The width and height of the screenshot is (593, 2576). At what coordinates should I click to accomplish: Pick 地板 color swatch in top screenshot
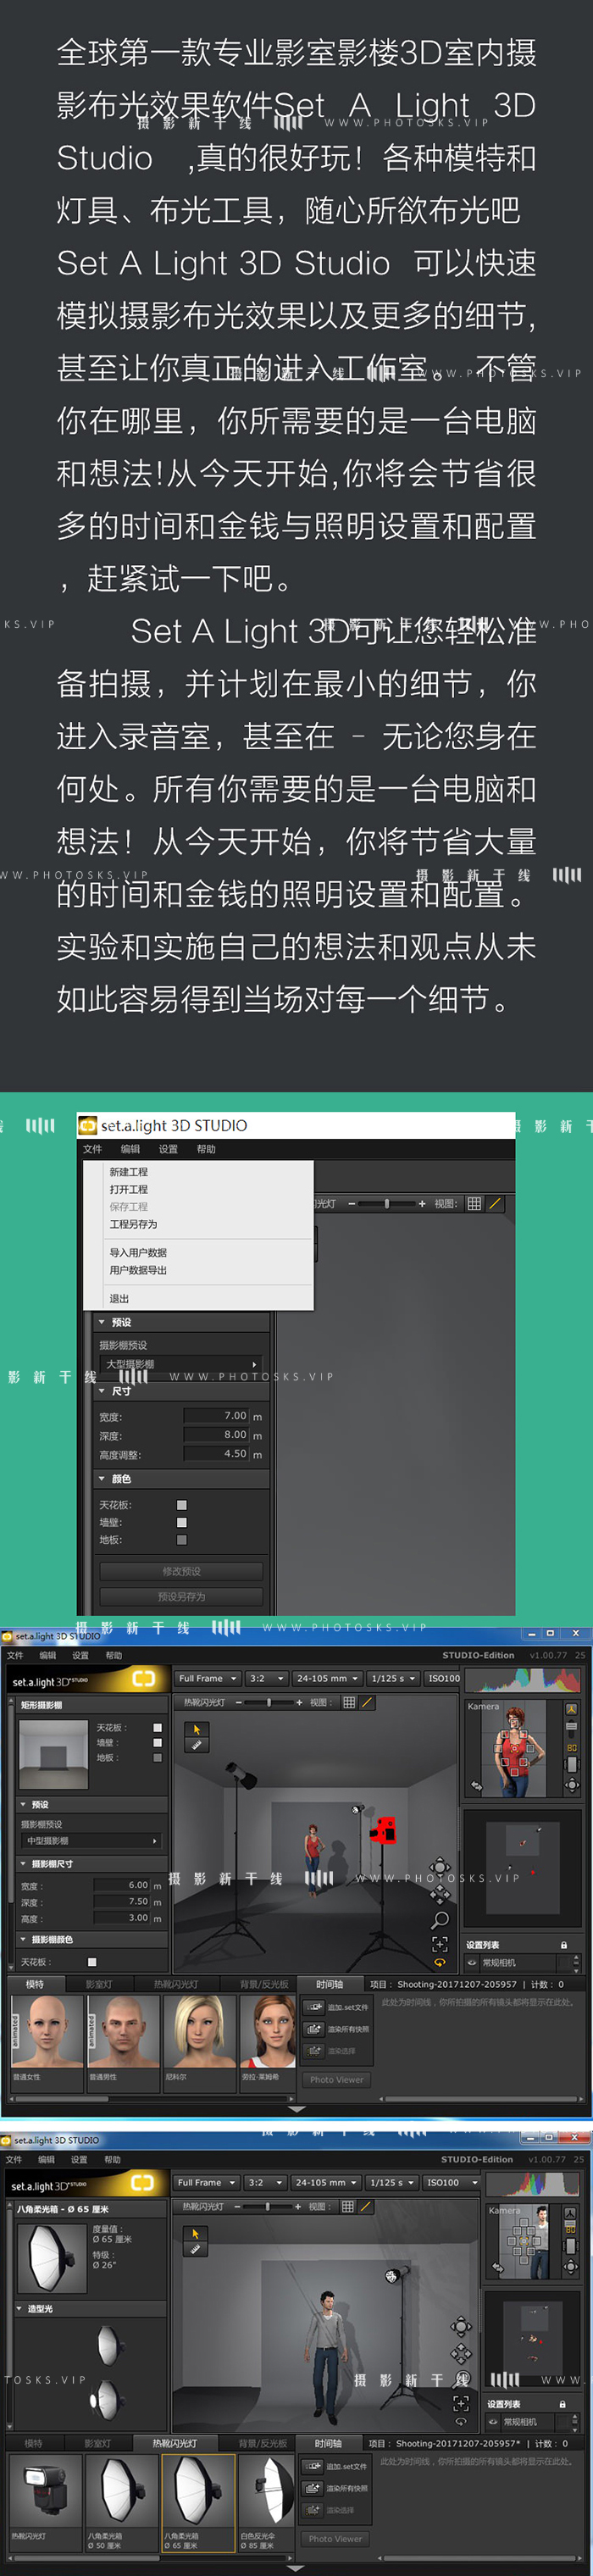182,1540
